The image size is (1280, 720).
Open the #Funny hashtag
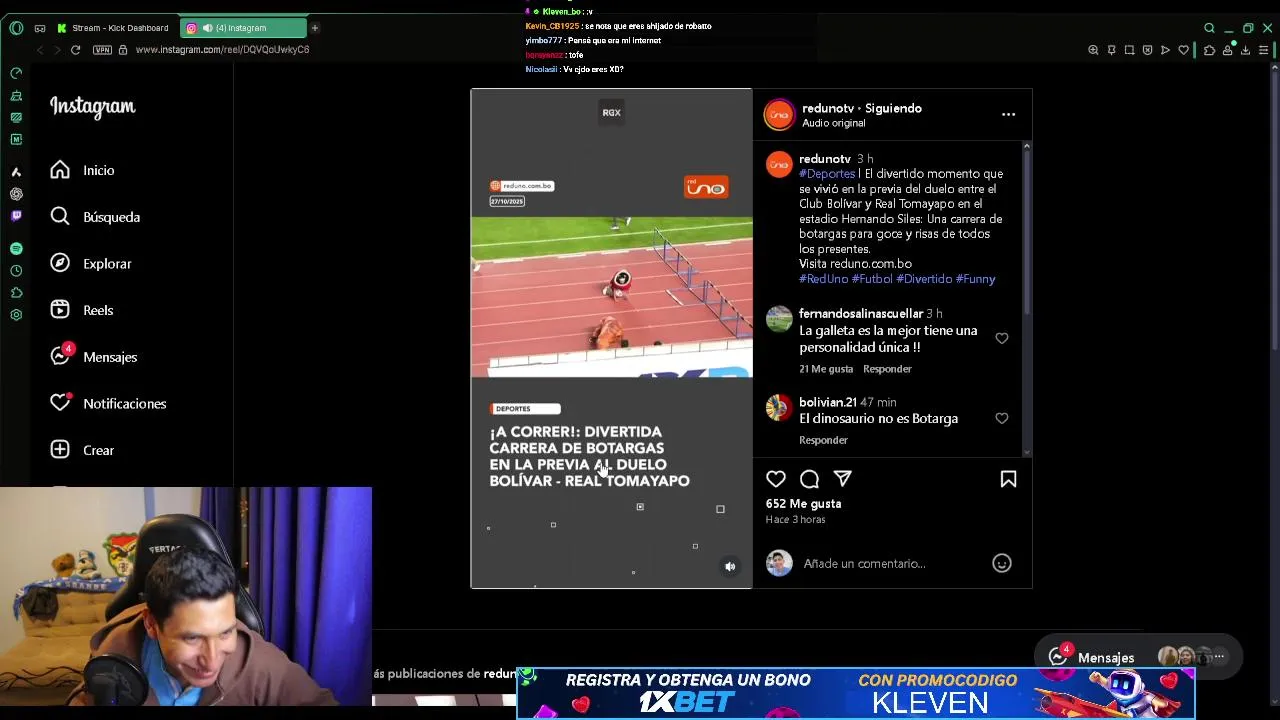click(975, 279)
